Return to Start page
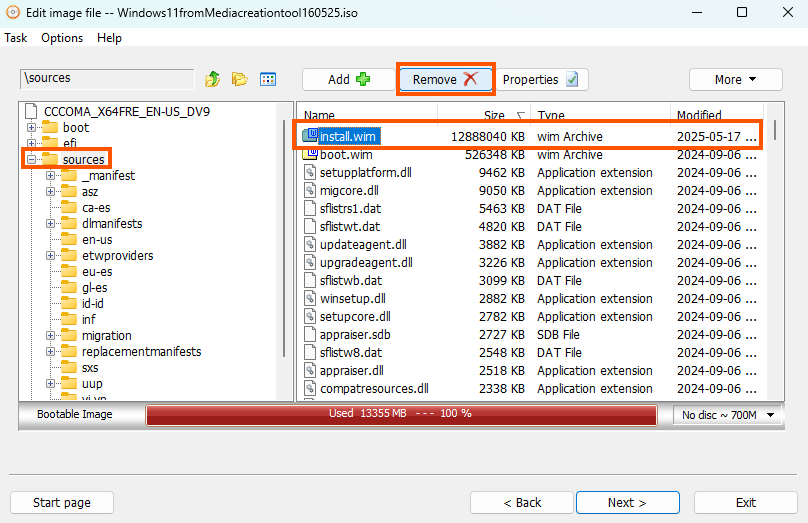 click(62, 502)
